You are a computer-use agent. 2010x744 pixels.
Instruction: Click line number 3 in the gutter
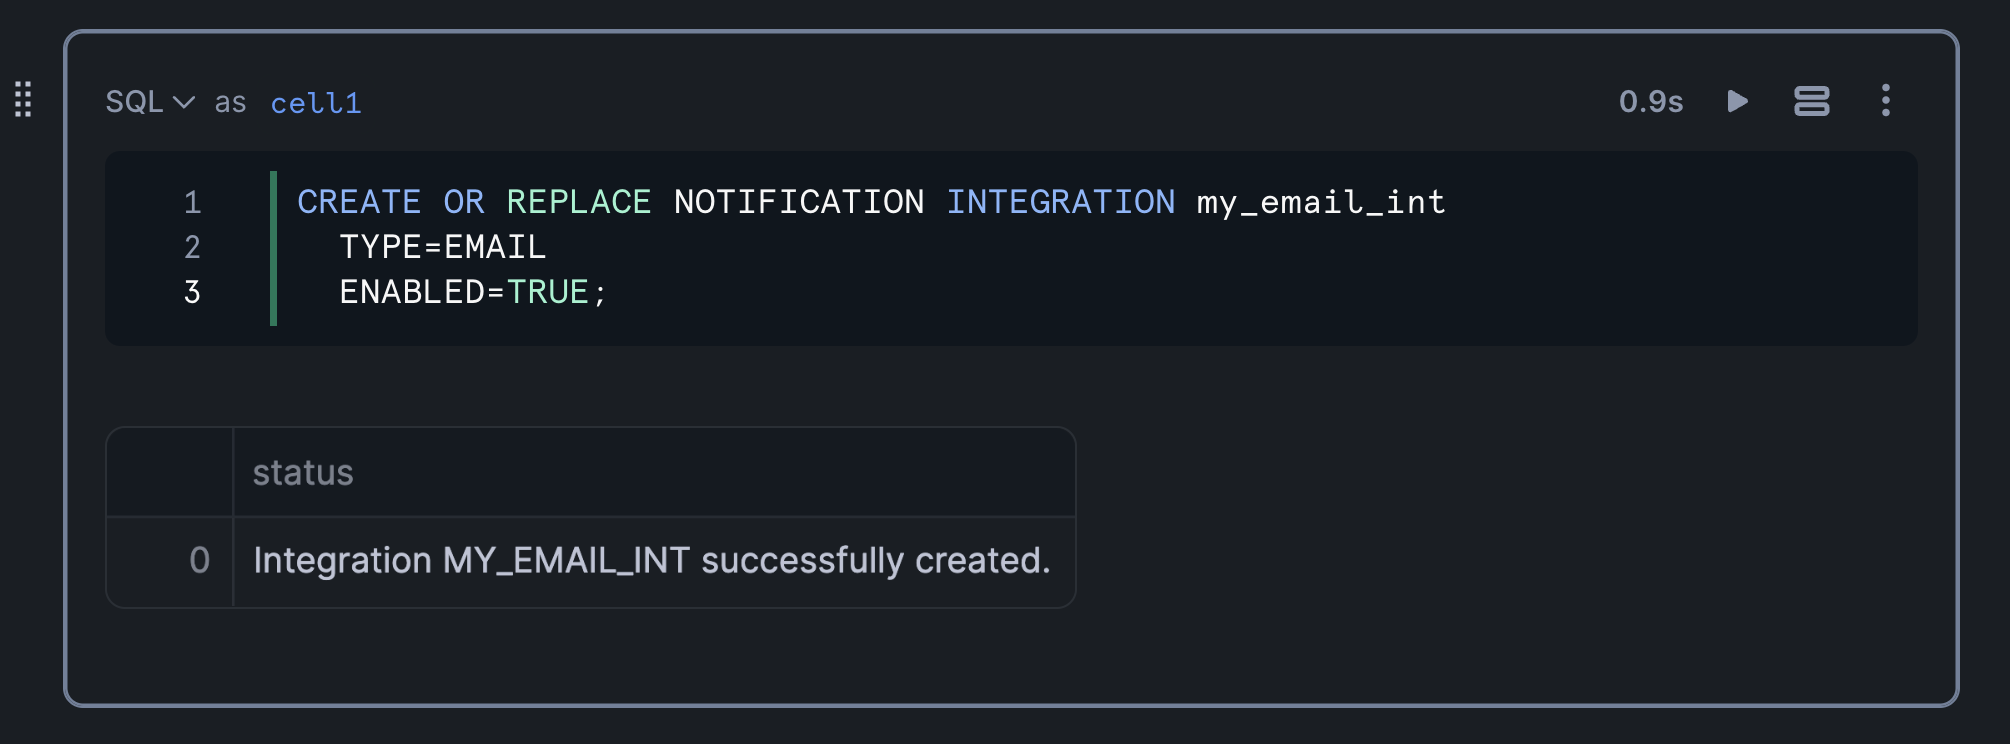(x=193, y=292)
